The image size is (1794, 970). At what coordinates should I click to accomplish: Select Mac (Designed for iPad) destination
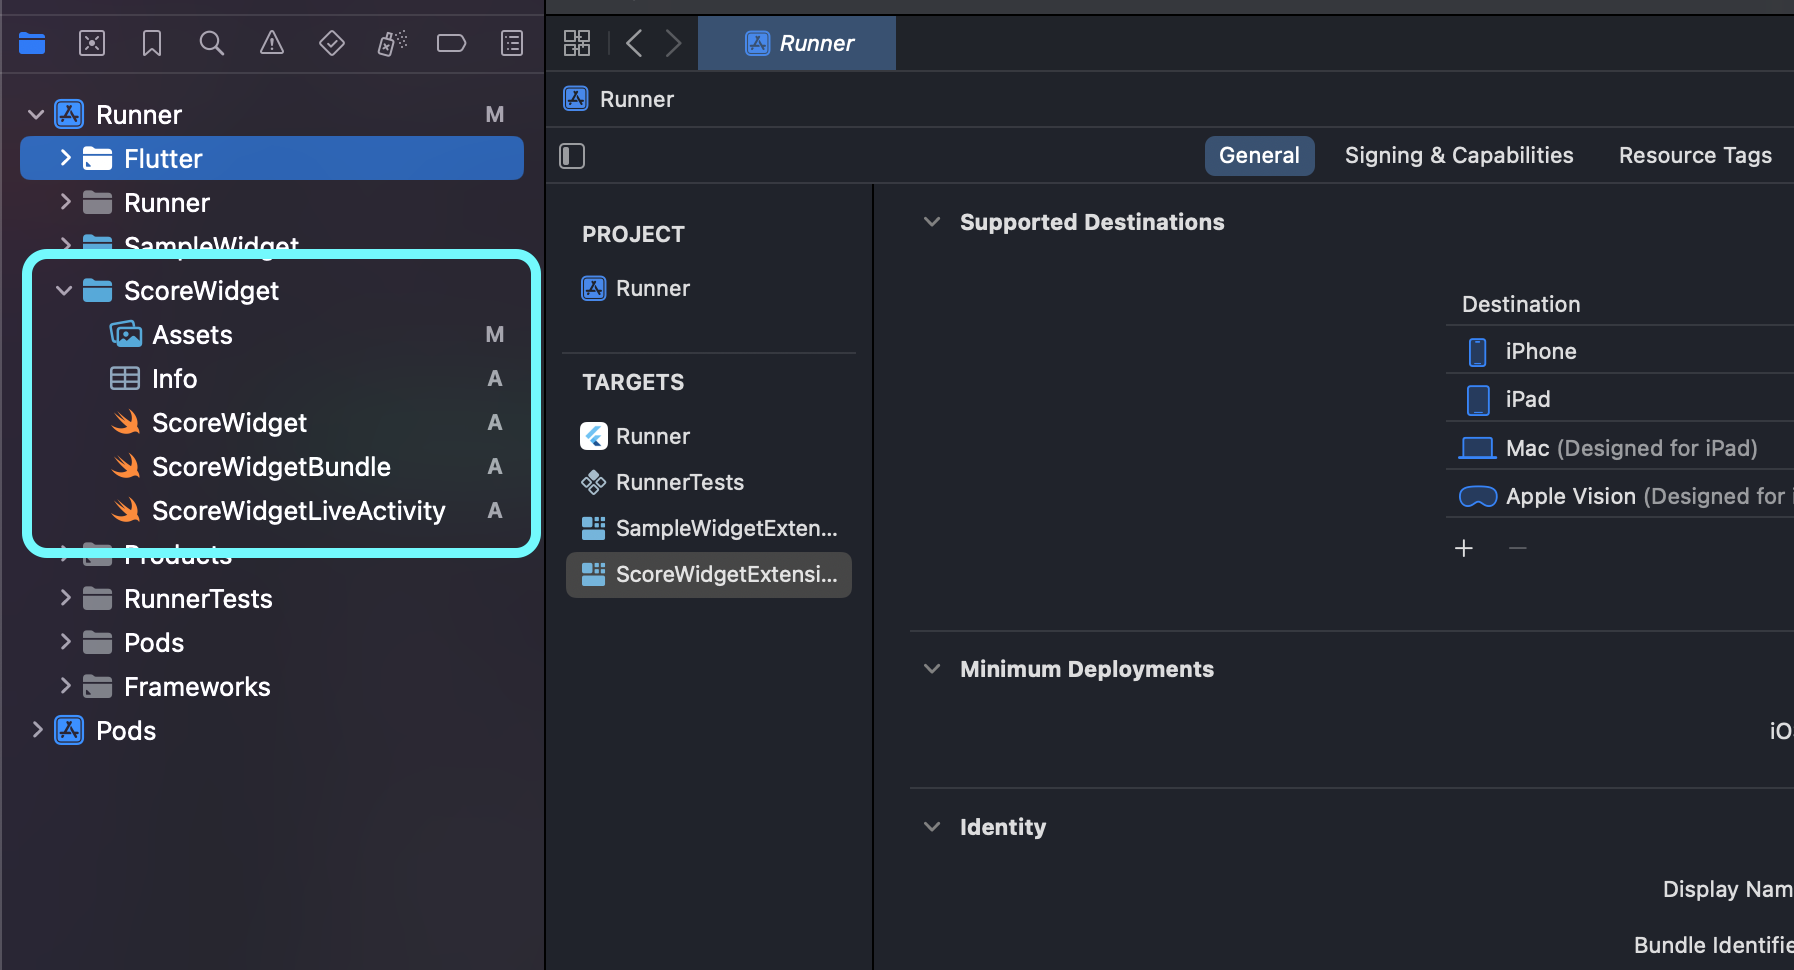tap(1620, 448)
